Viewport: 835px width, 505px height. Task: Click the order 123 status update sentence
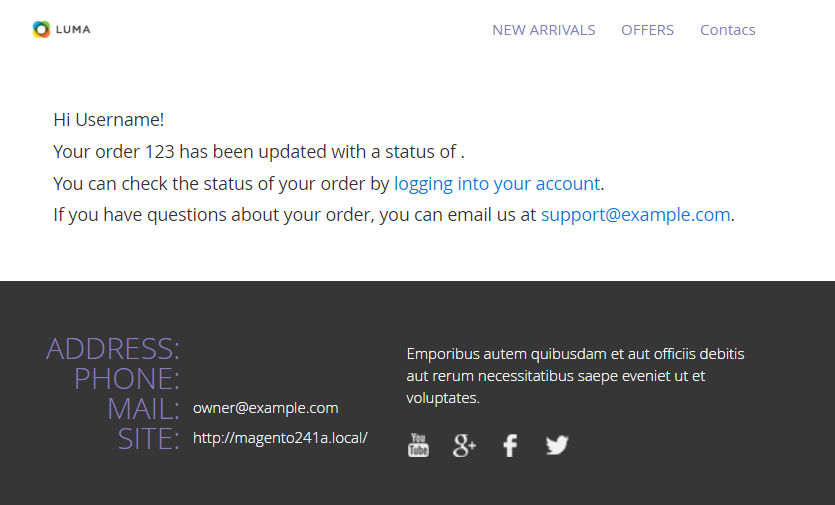click(x=259, y=152)
